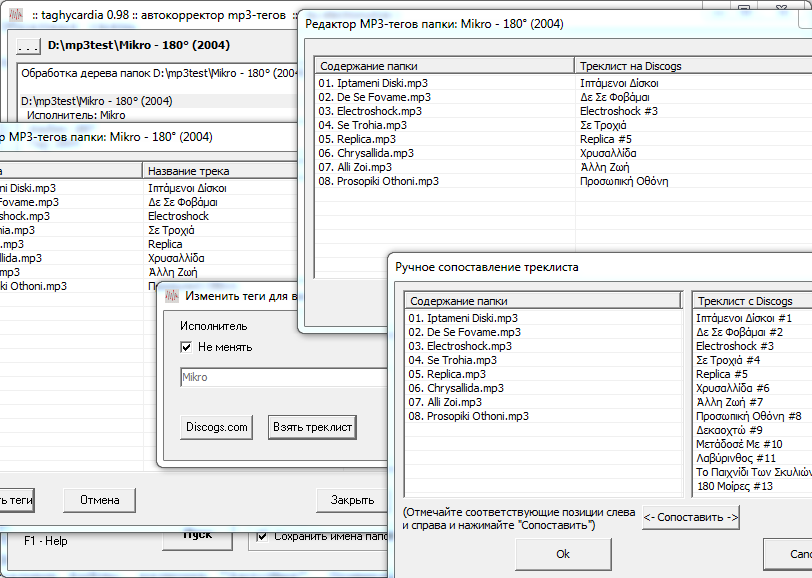The height and width of the screenshot is (578, 812).
Task: Select 'Προσωπική Οθόνη #8' in 'Треклист с Discogs' list
Action: pyautogui.click(x=749, y=416)
